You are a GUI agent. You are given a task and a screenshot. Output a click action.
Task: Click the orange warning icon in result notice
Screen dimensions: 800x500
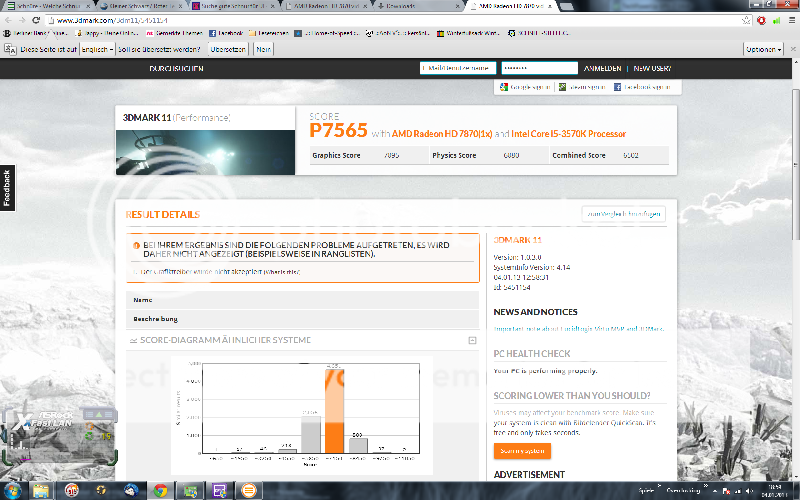coord(136,245)
